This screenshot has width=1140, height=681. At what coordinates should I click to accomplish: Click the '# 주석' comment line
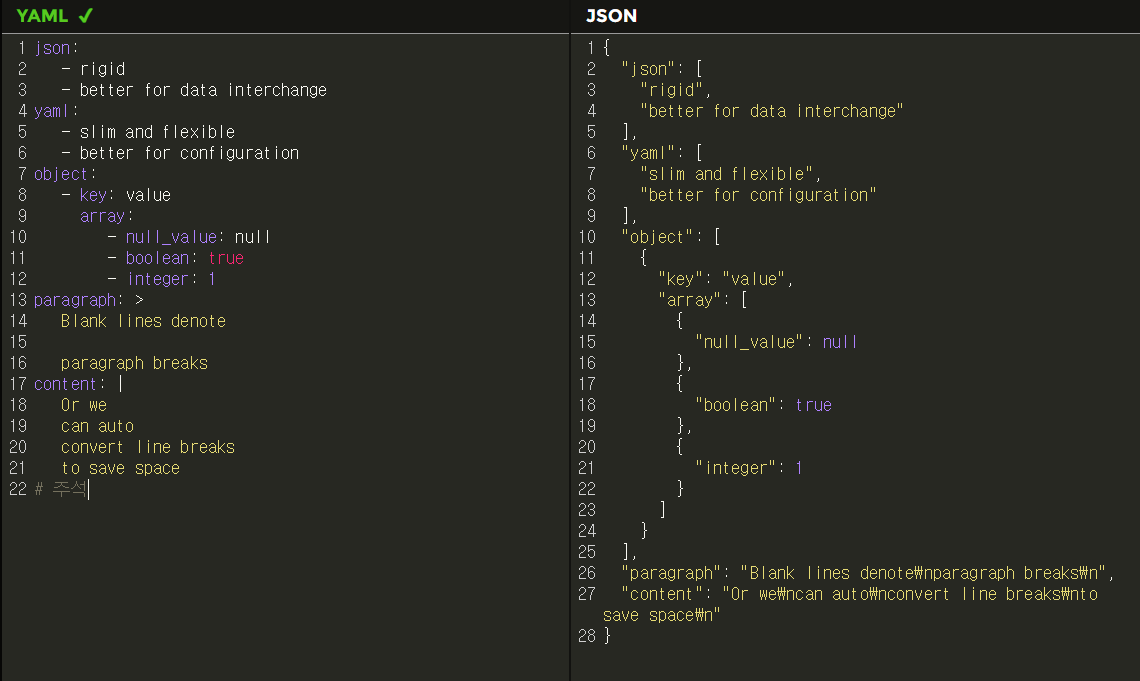tap(60, 491)
